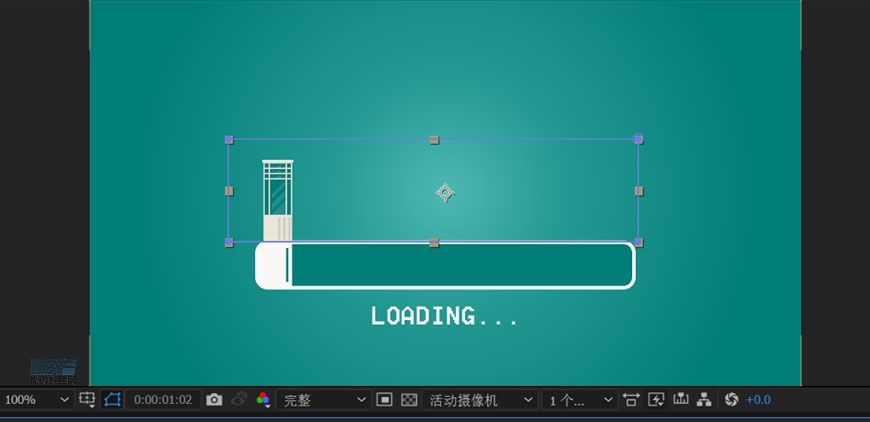Screen dimensions: 870x422
Task: Open the 完整 resolution dropdown
Action: pos(323,400)
